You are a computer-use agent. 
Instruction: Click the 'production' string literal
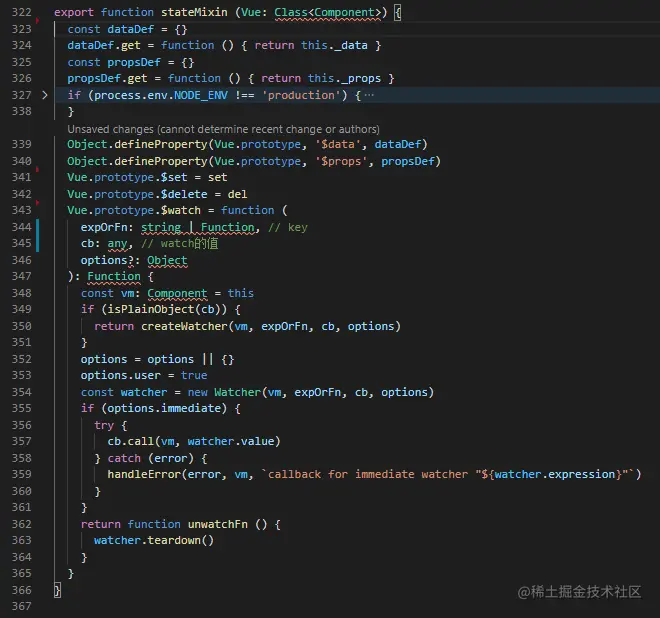pyautogui.click(x=301, y=95)
